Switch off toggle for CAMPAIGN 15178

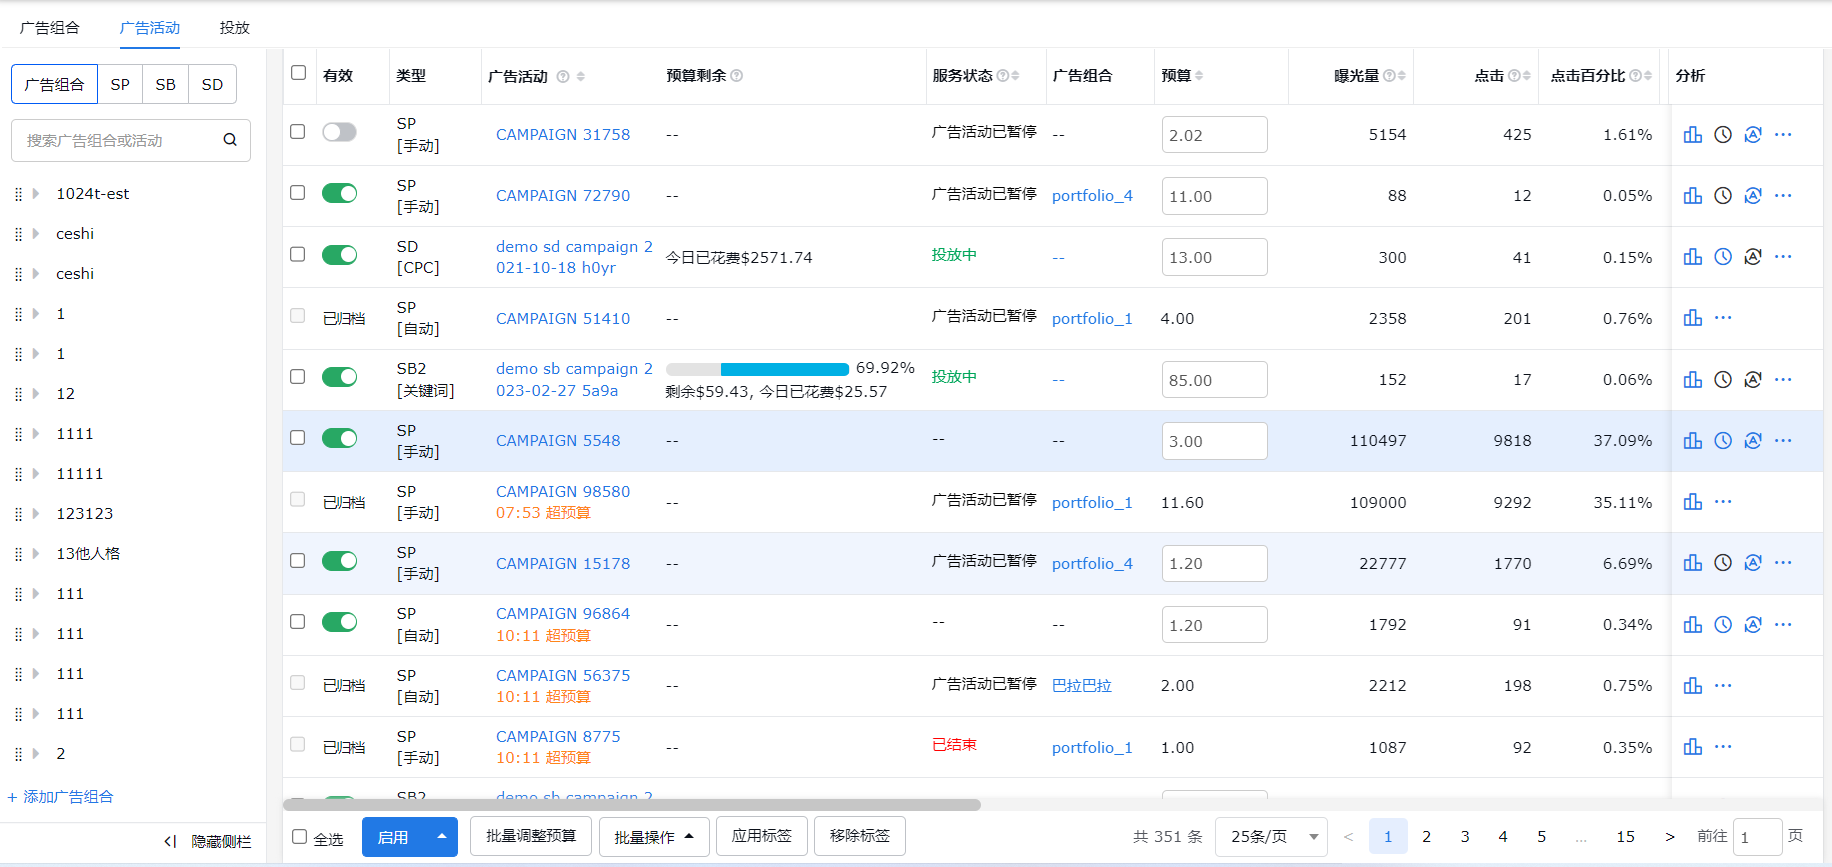339,561
